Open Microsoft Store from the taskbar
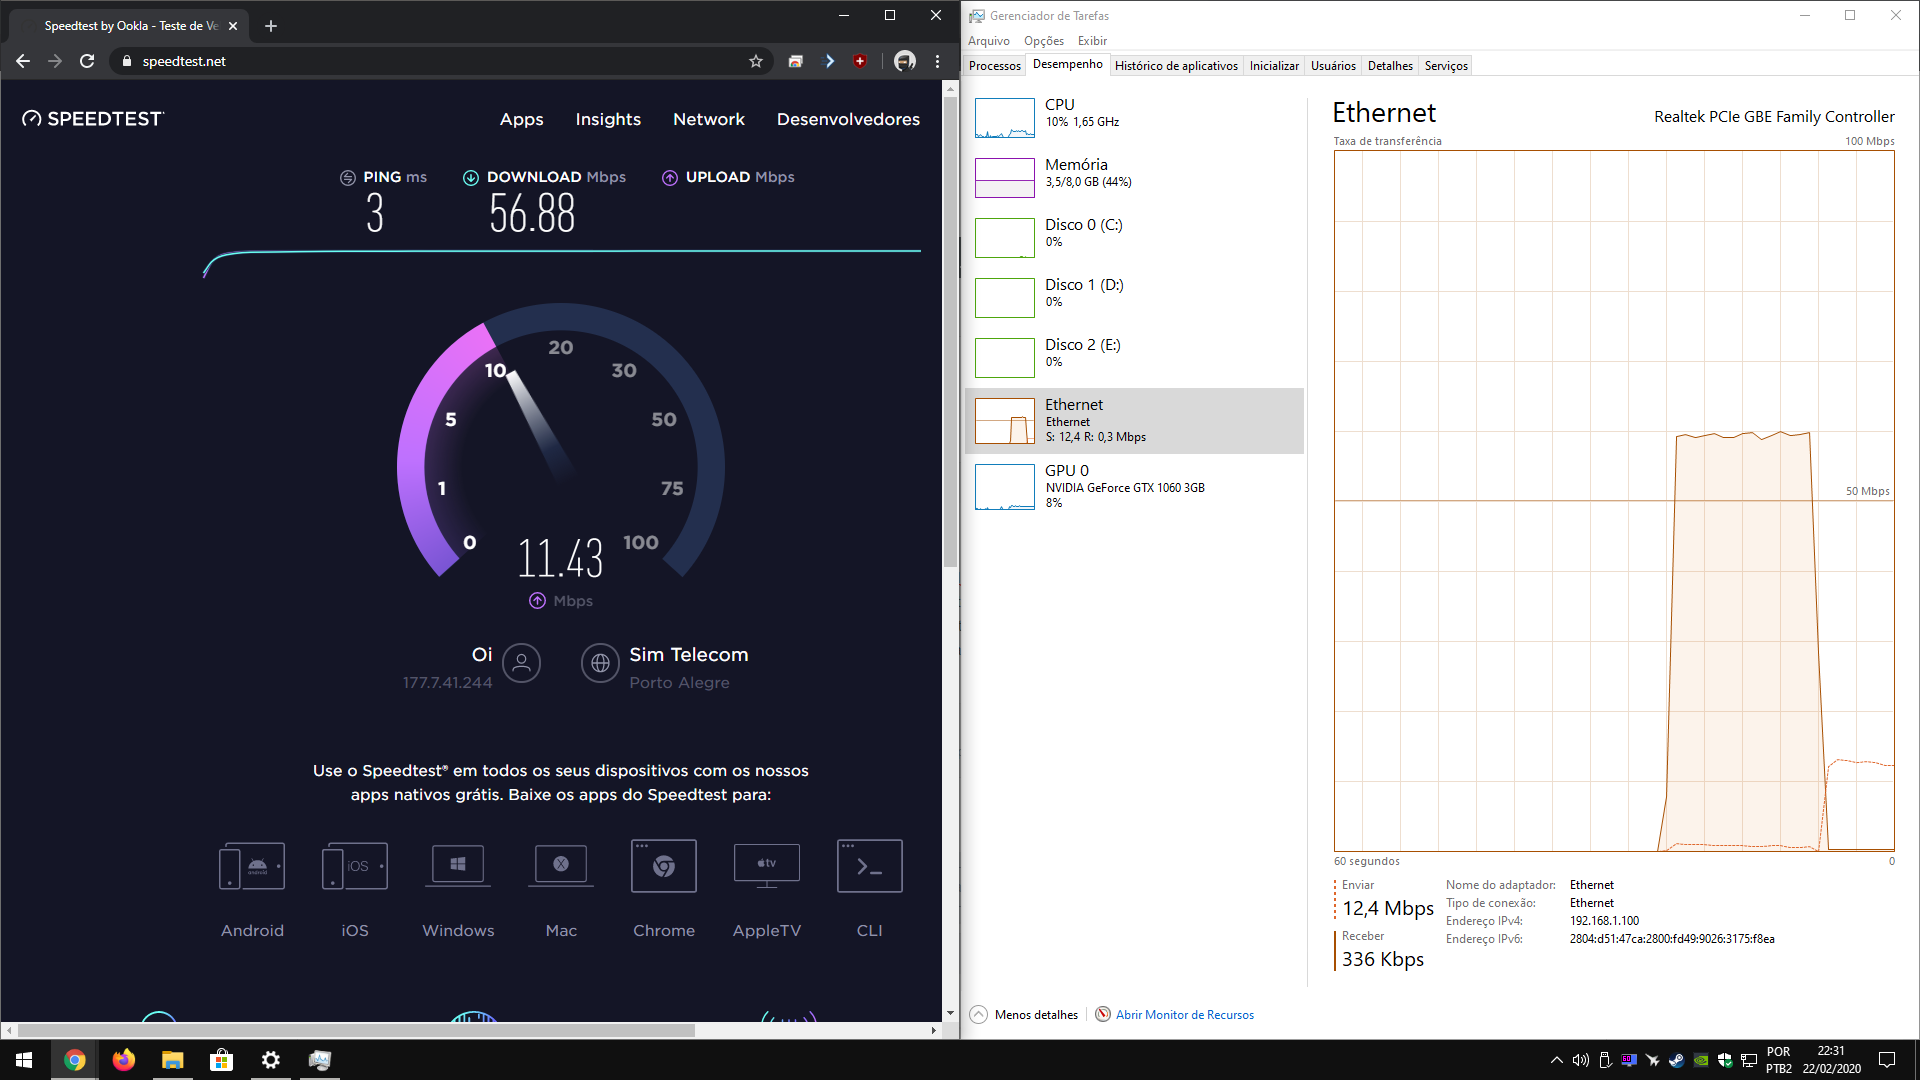 click(x=222, y=1060)
